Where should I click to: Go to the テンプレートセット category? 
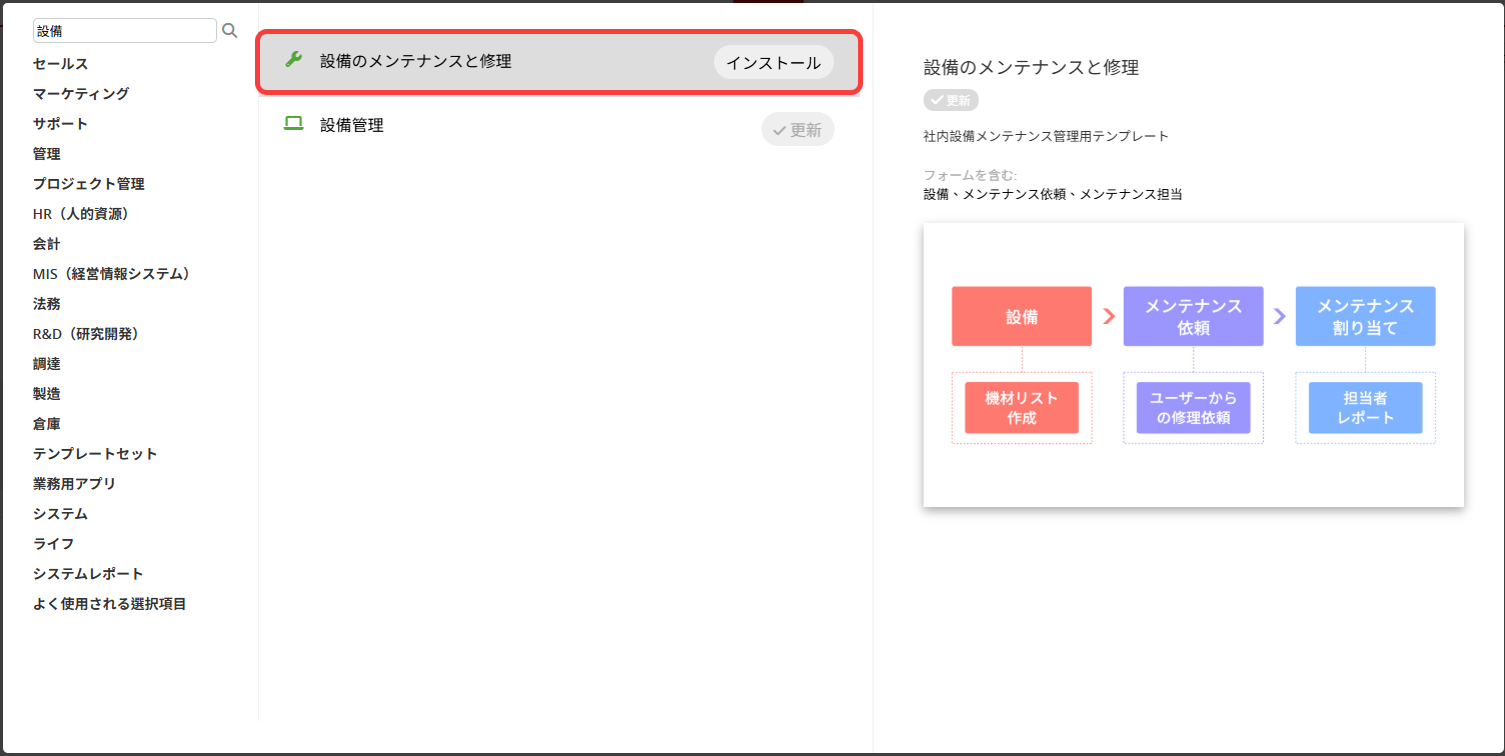click(95, 454)
